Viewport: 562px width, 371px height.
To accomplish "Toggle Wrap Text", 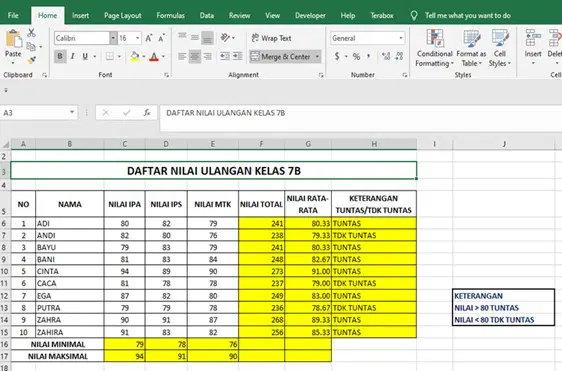I will (x=271, y=38).
